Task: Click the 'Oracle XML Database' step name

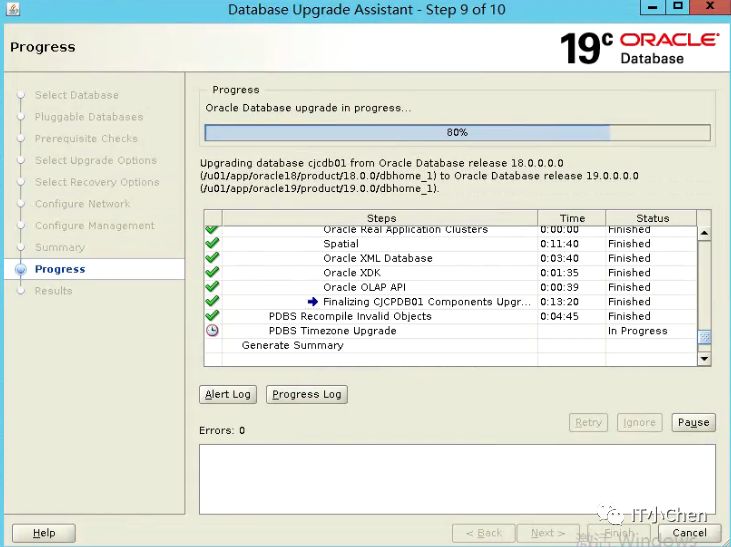Action: (x=378, y=258)
